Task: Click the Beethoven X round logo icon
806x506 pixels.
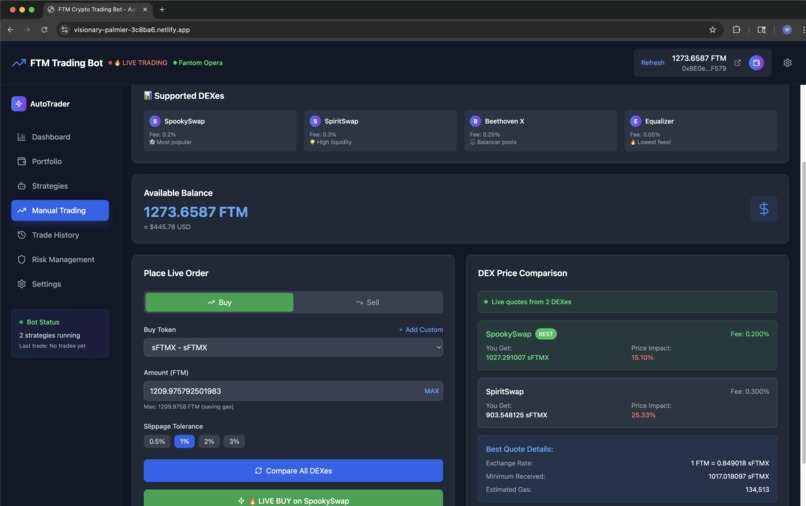Action: click(x=475, y=121)
